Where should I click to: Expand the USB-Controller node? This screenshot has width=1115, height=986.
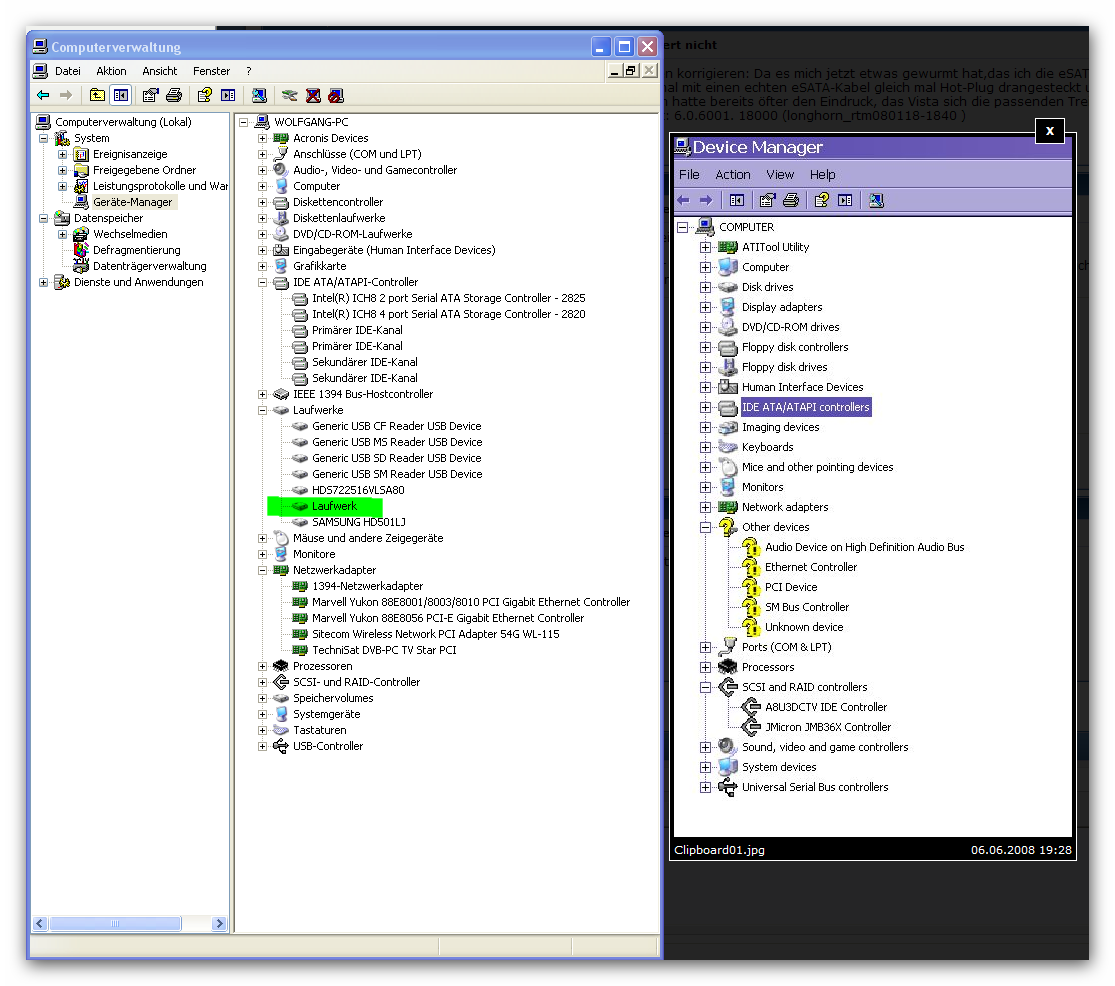click(x=262, y=746)
